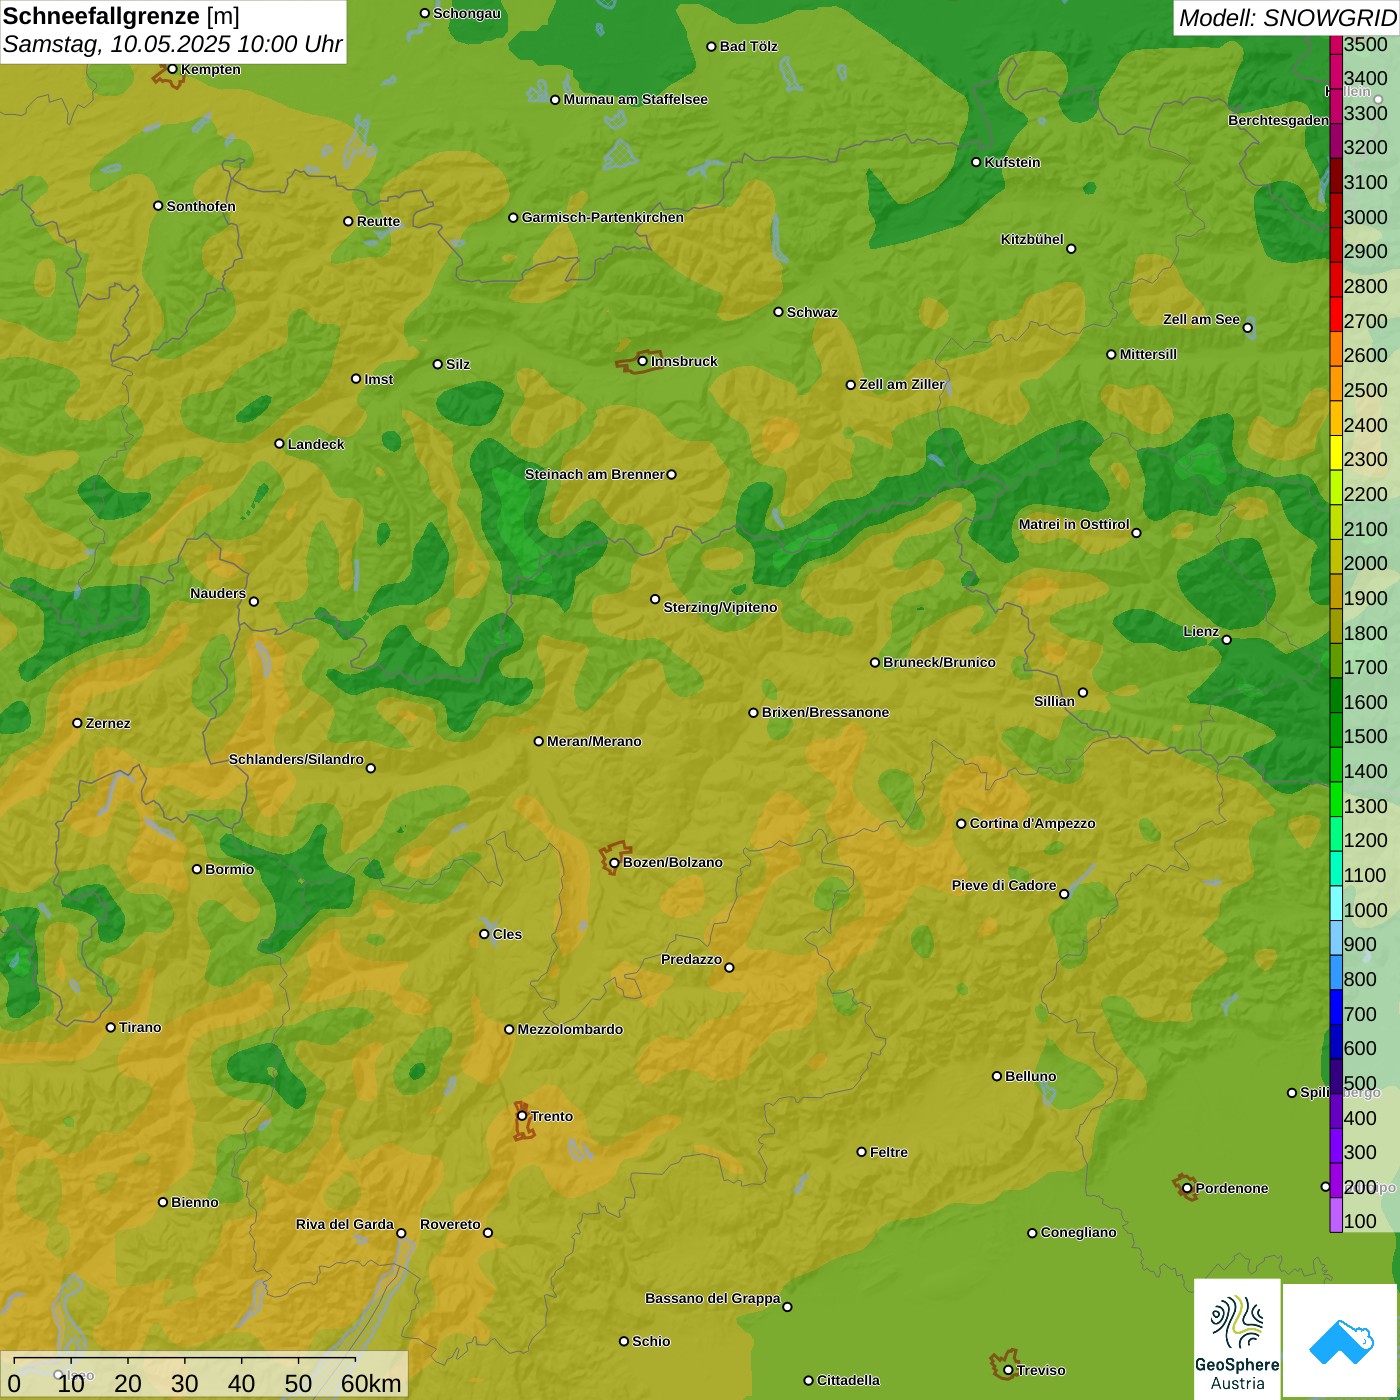
Task: Click the GeoSphere Austria logo
Action: (1237, 1340)
